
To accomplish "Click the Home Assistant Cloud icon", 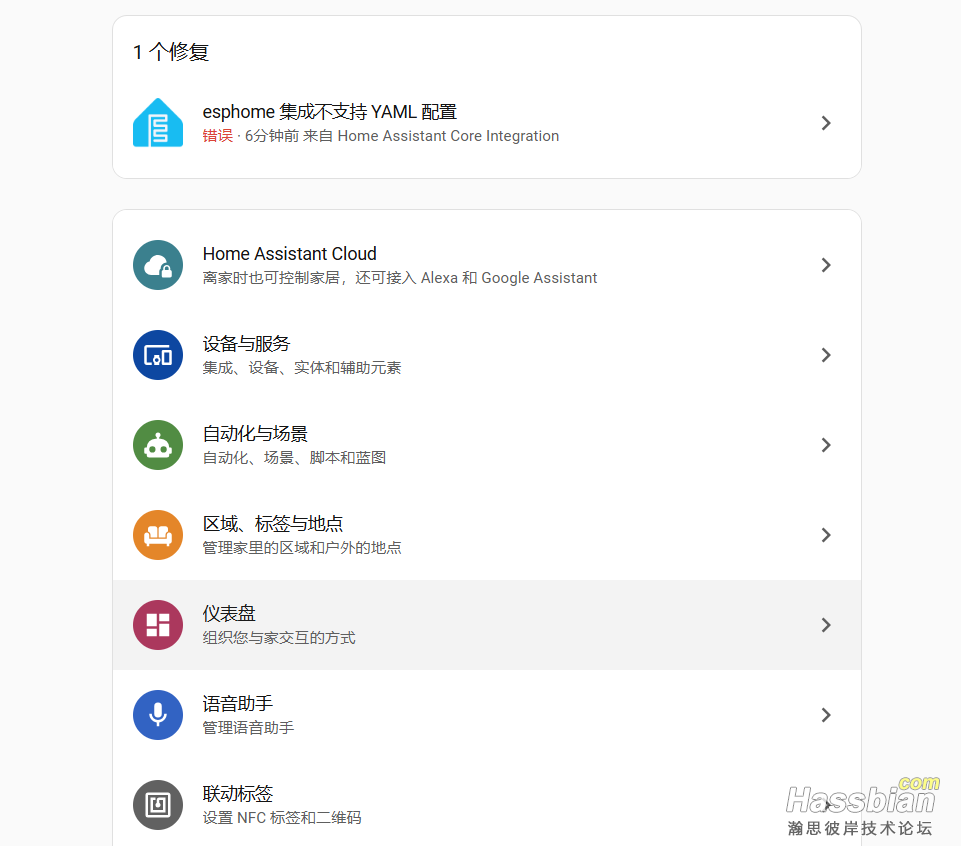I will point(158,265).
